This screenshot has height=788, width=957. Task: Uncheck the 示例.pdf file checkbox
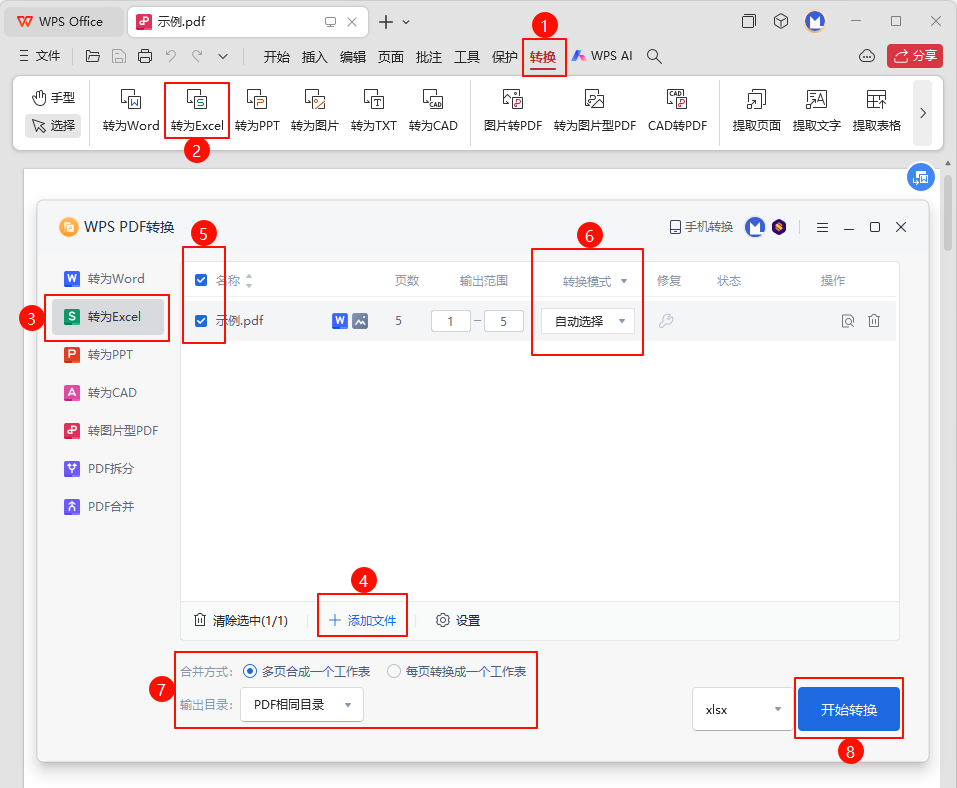point(201,321)
